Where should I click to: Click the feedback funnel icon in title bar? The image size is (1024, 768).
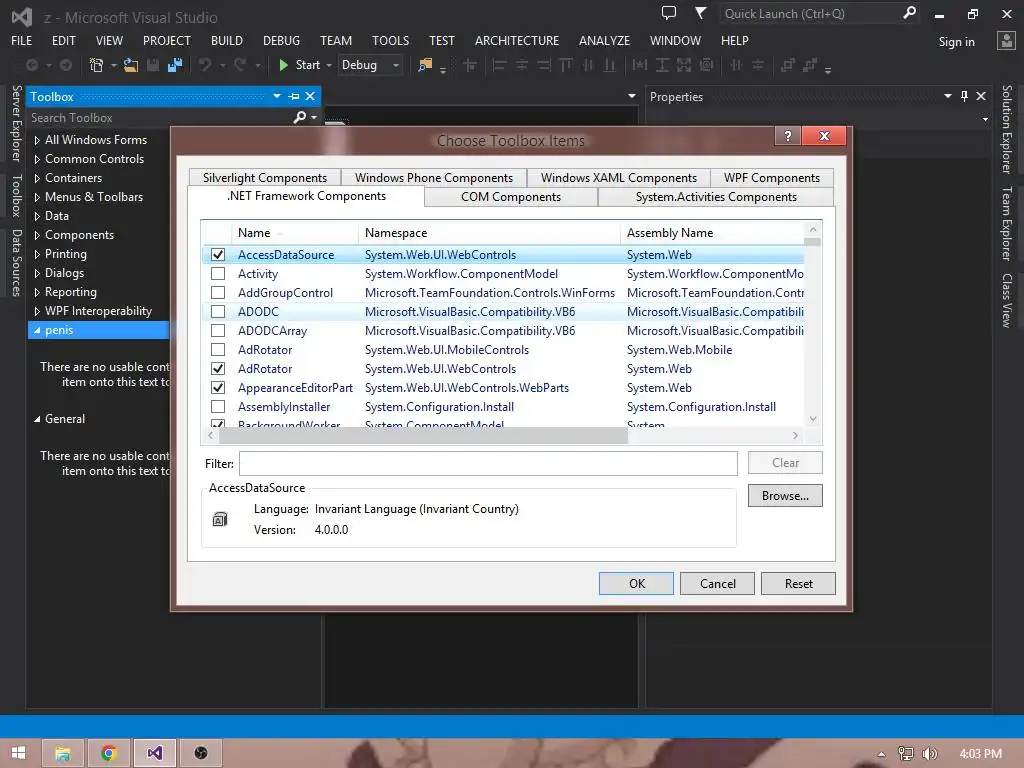[700, 12]
